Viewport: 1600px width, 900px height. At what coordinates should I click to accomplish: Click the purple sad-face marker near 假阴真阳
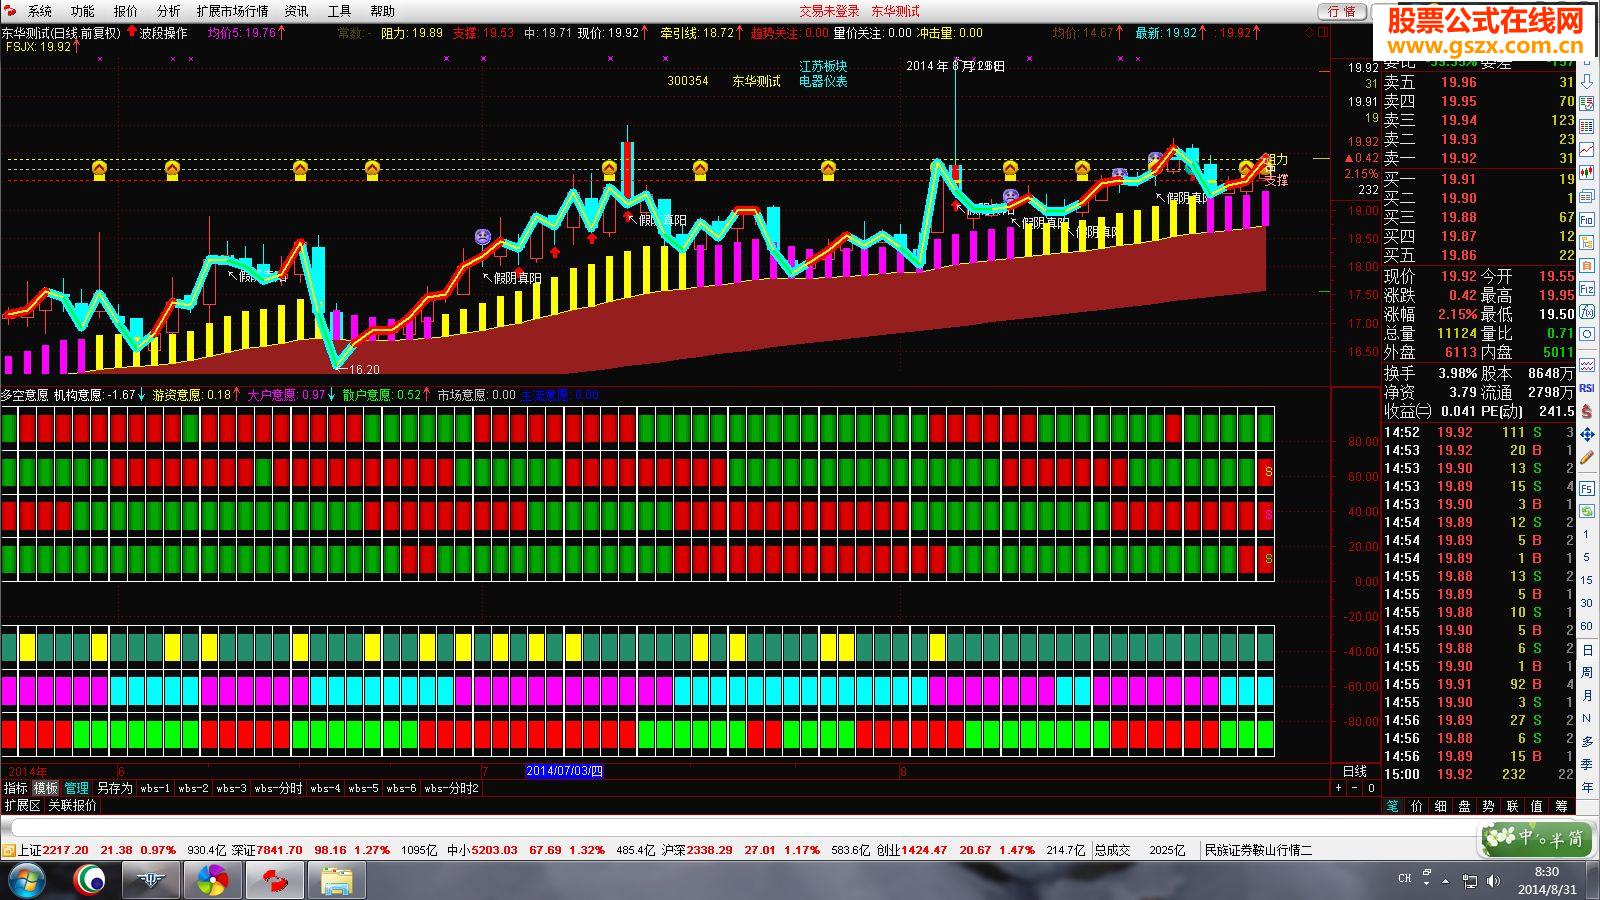(x=483, y=237)
